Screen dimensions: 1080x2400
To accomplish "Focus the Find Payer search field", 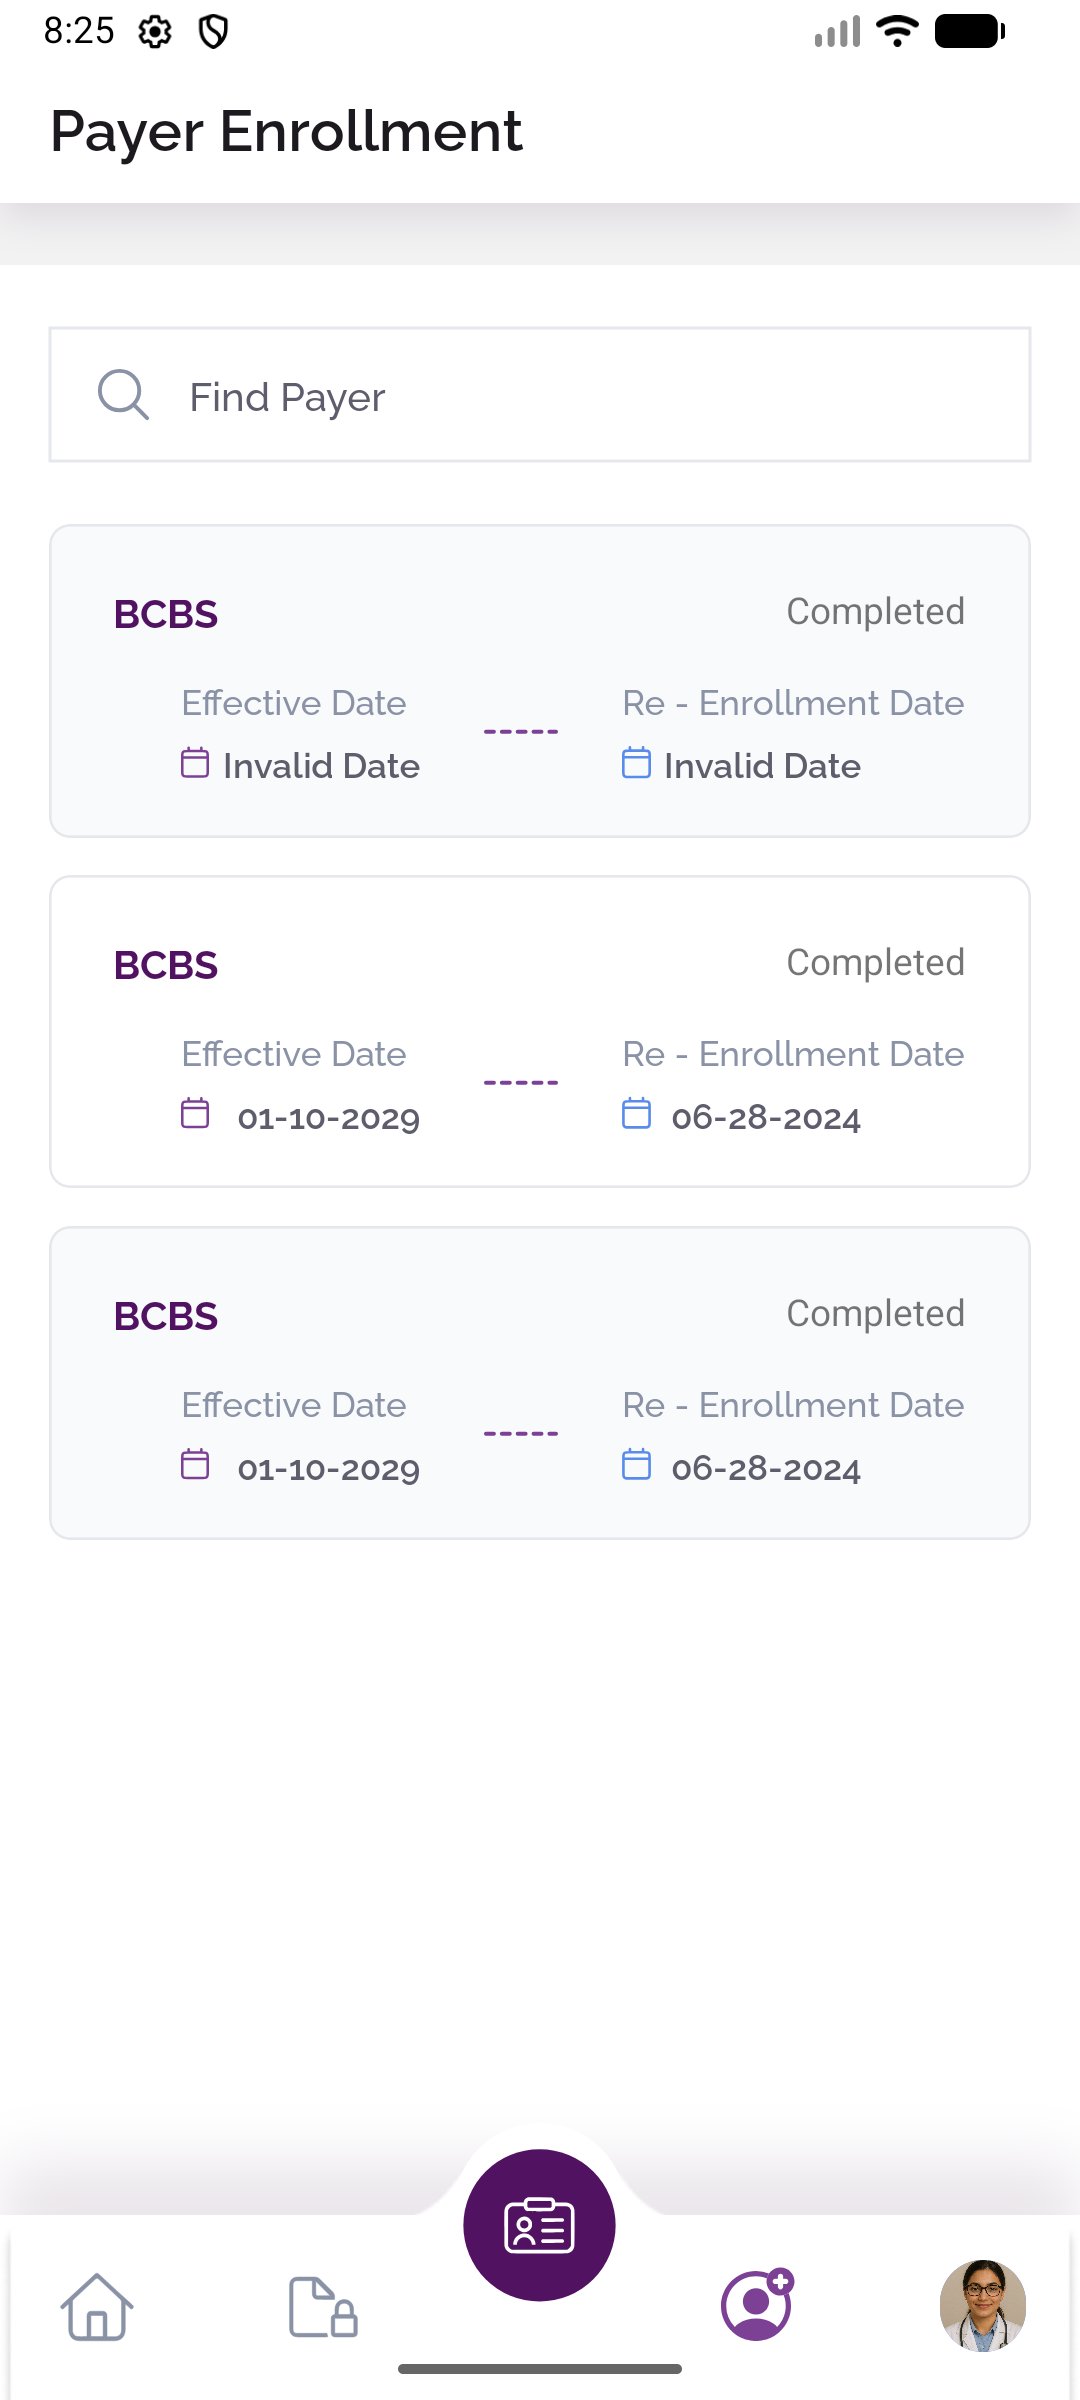I will click(540, 395).
